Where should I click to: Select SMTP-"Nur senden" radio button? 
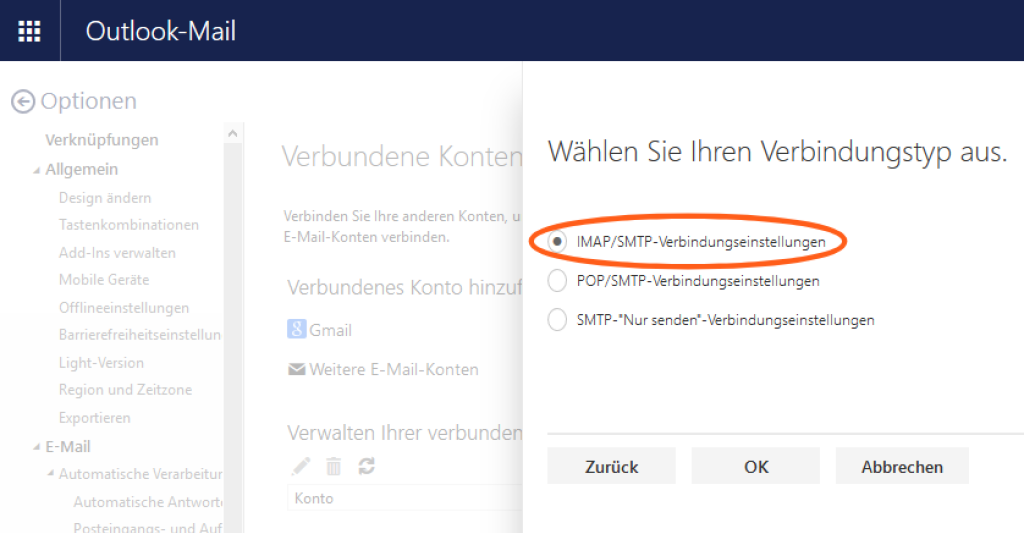coord(557,320)
